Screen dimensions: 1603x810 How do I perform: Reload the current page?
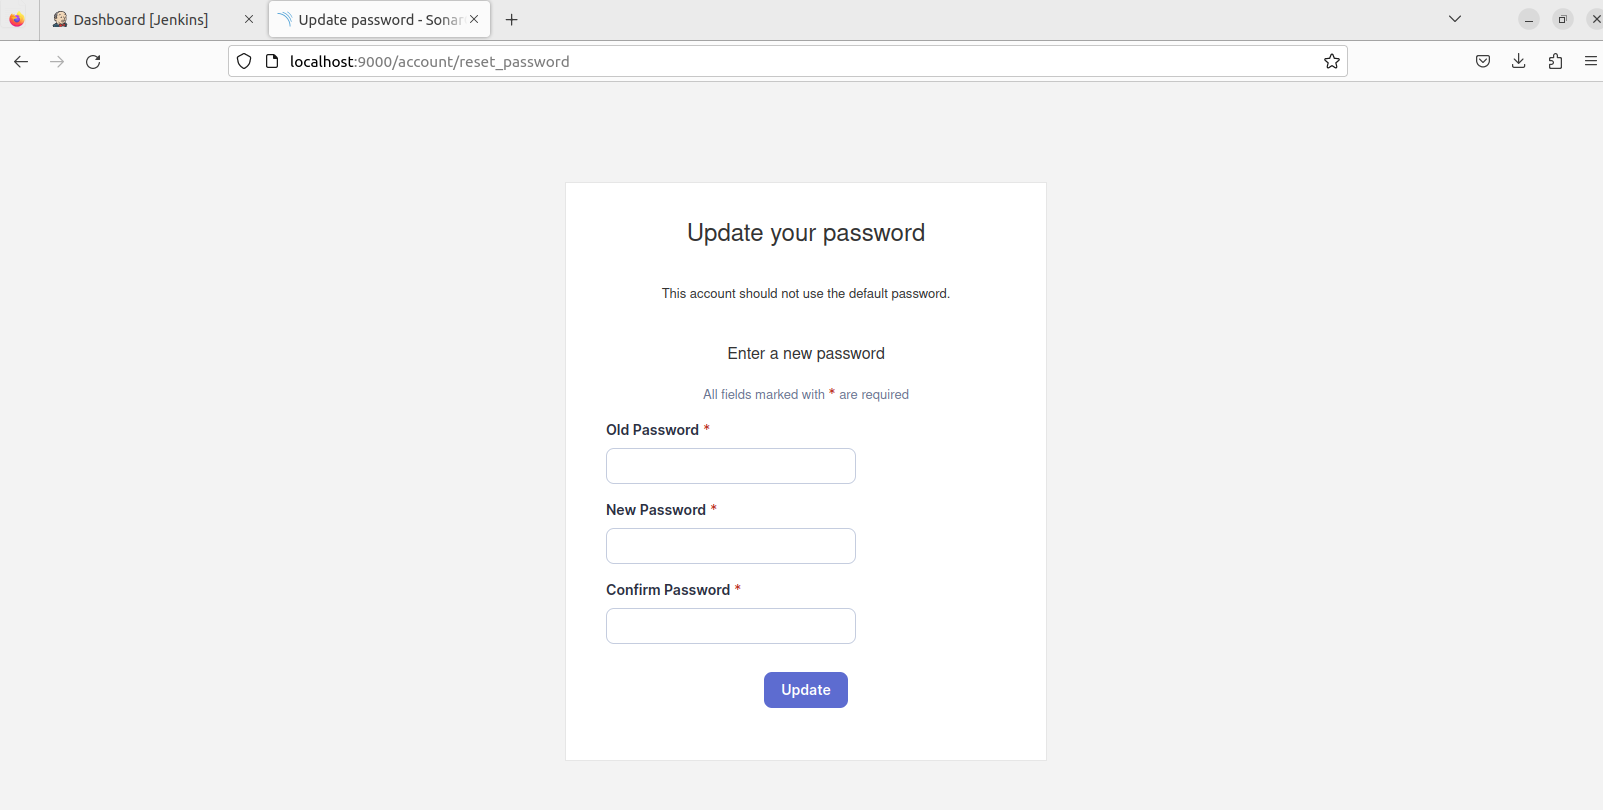93,61
